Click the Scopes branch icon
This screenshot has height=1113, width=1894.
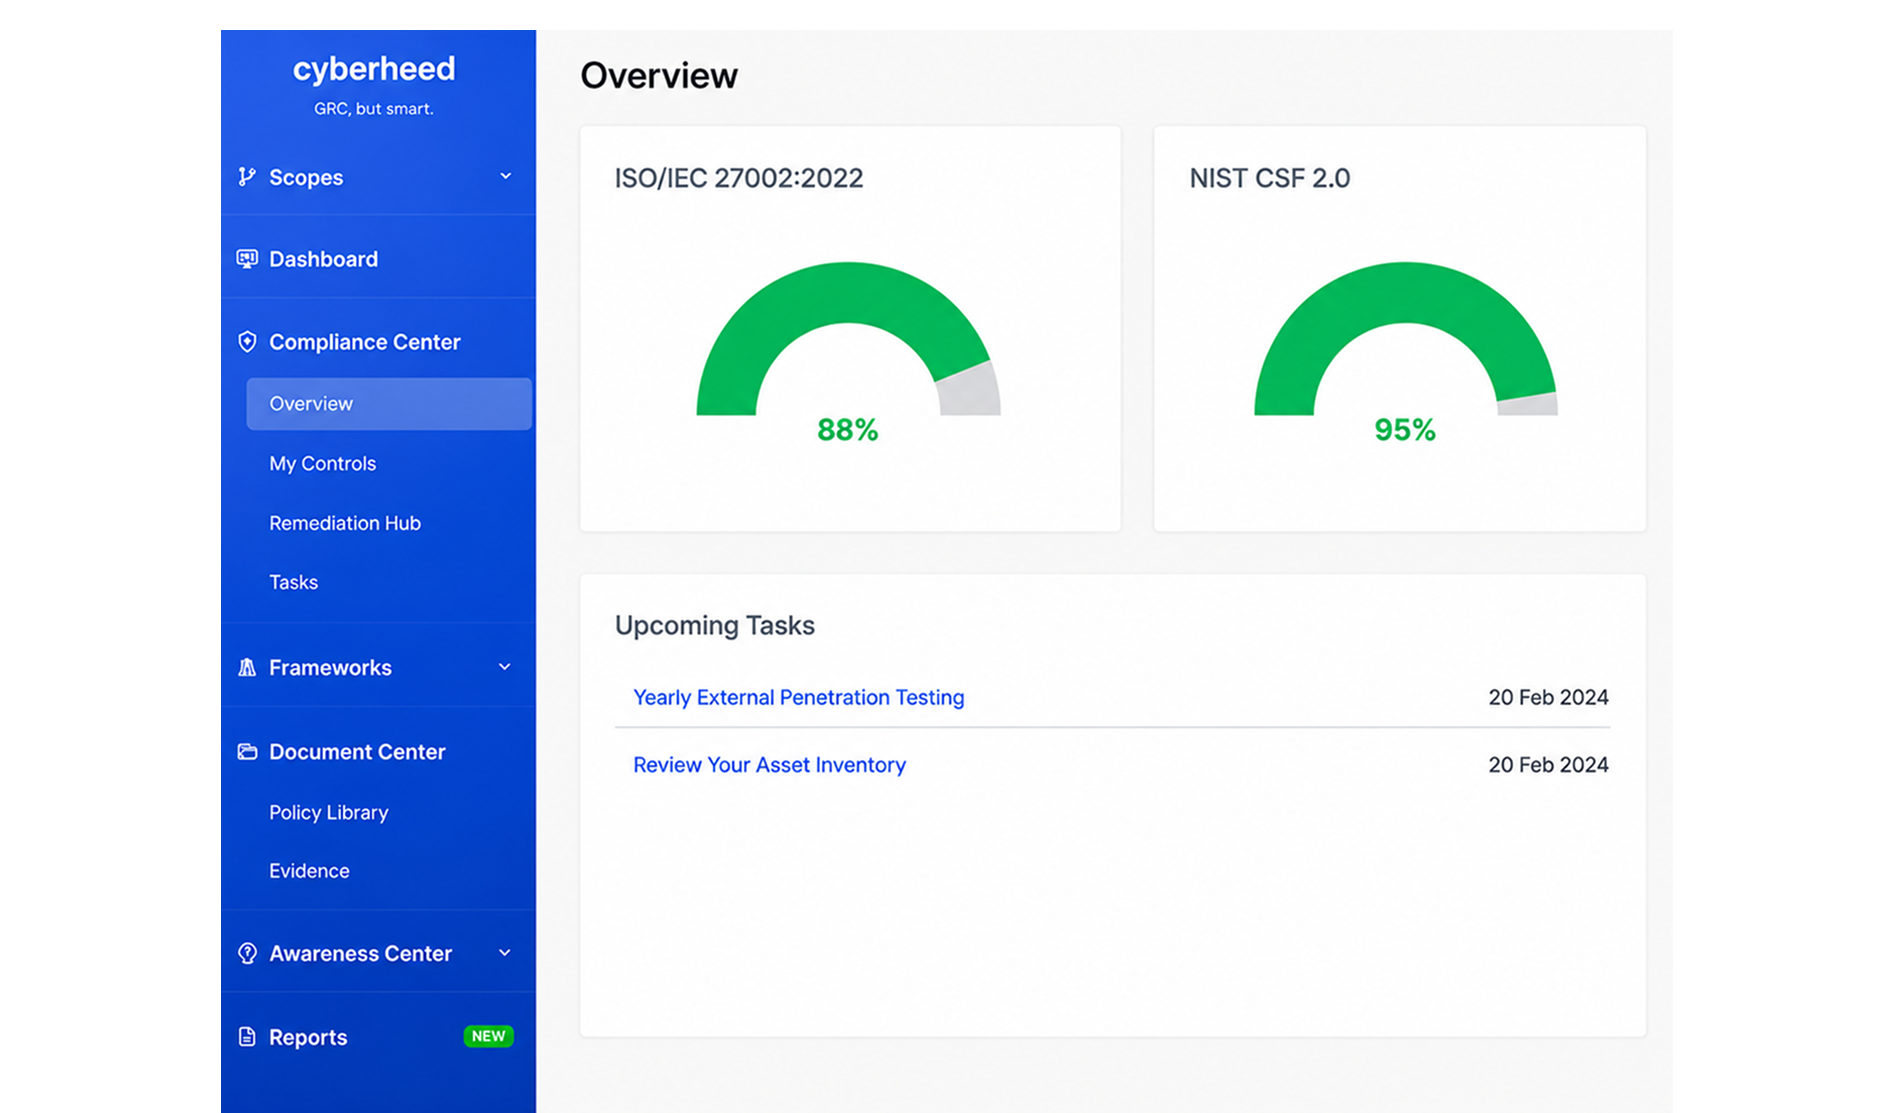246,177
